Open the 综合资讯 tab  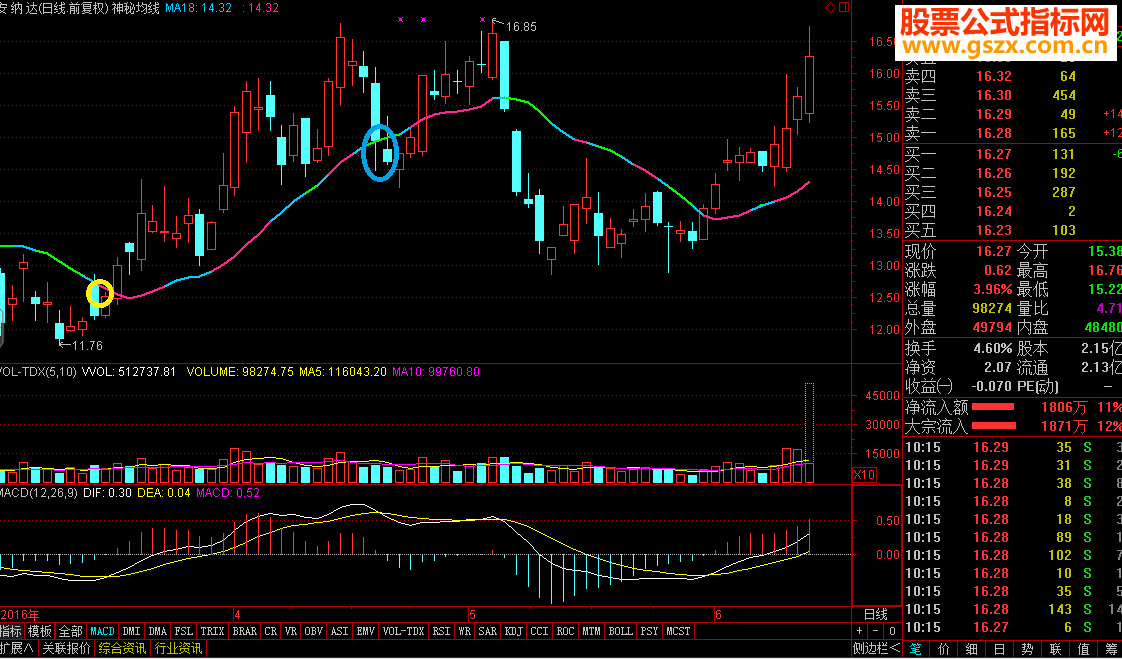pos(122,649)
